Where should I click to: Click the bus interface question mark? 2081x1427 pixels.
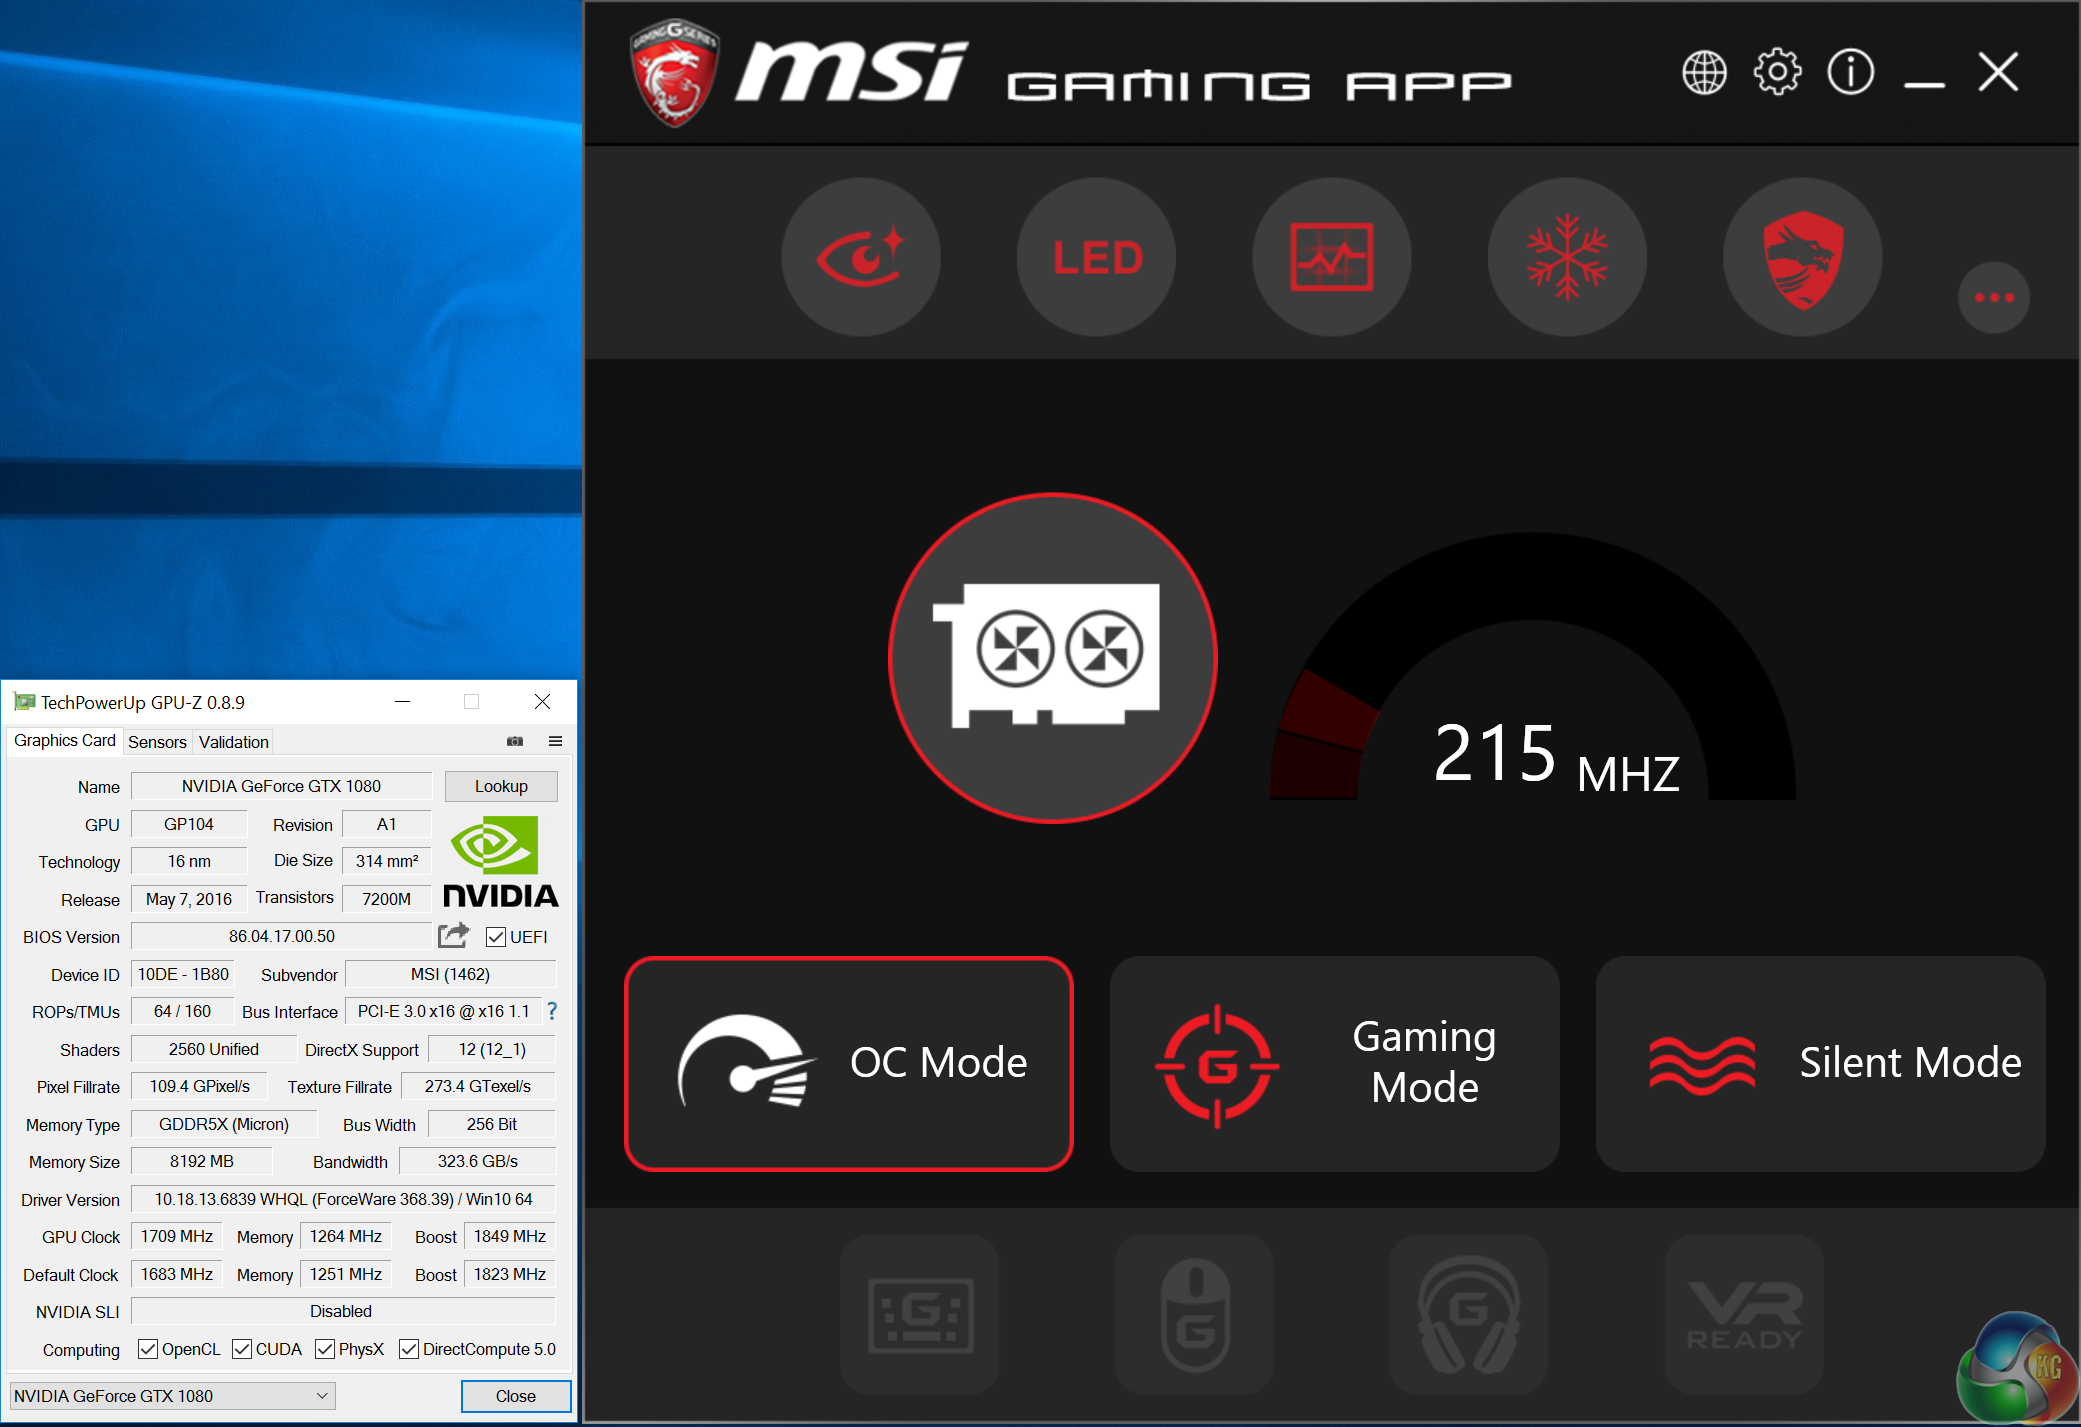(x=552, y=1011)
